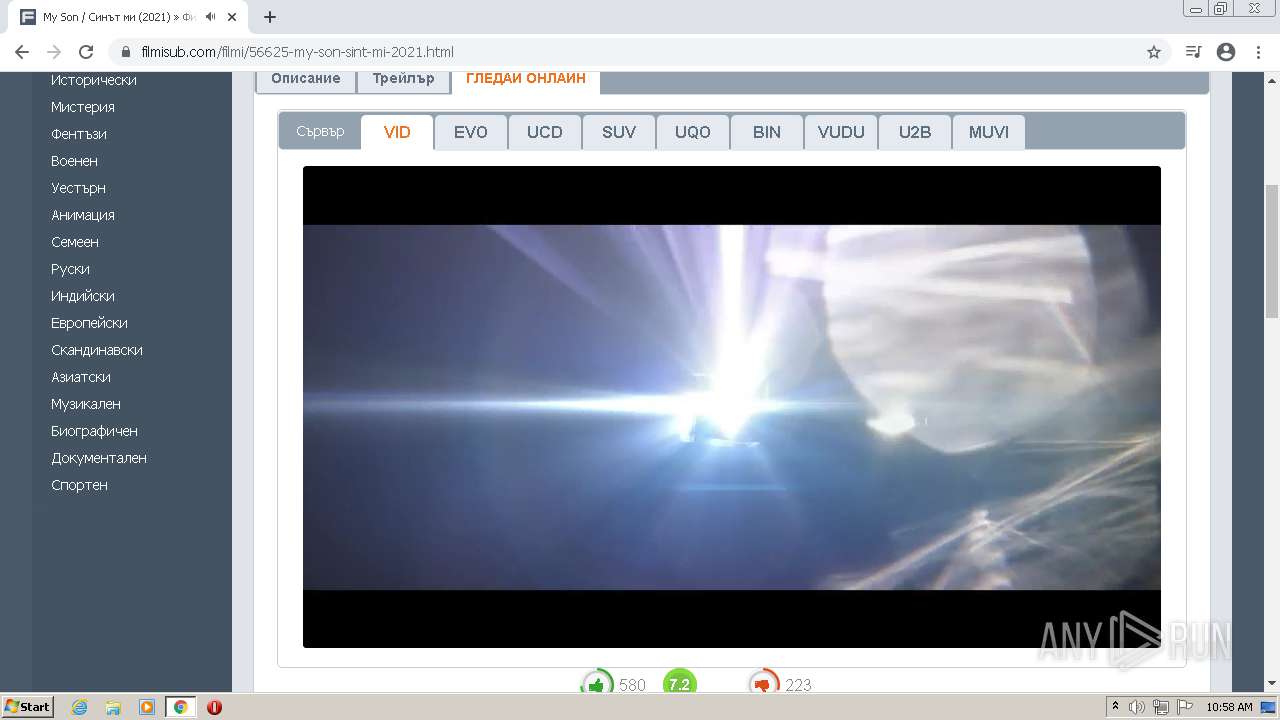
Task: Open Музикален genre link
Action: click(86, 404)
